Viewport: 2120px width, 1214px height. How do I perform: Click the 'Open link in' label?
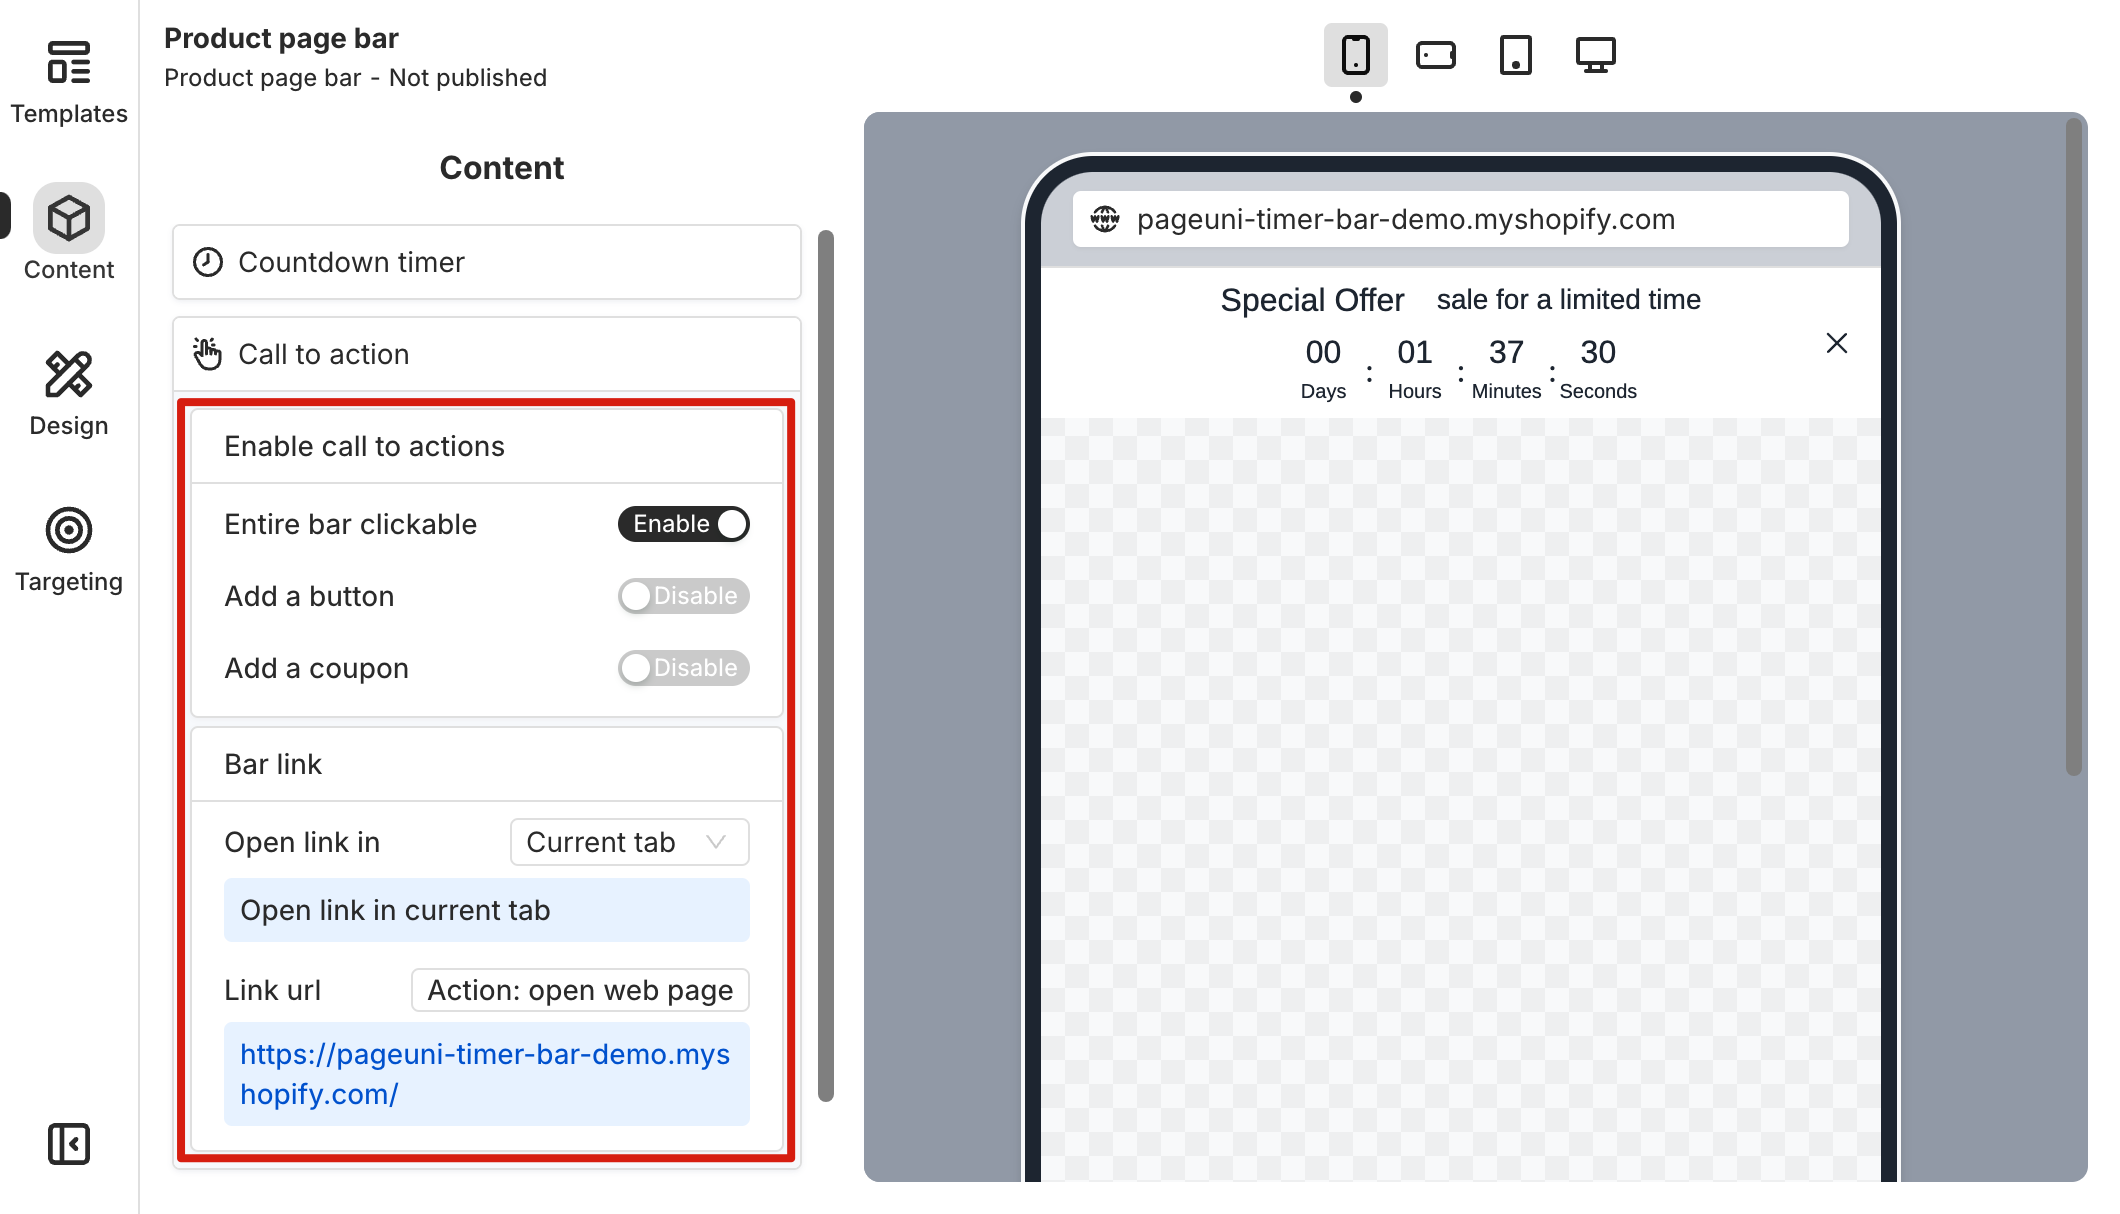click(x=302, y=842)
